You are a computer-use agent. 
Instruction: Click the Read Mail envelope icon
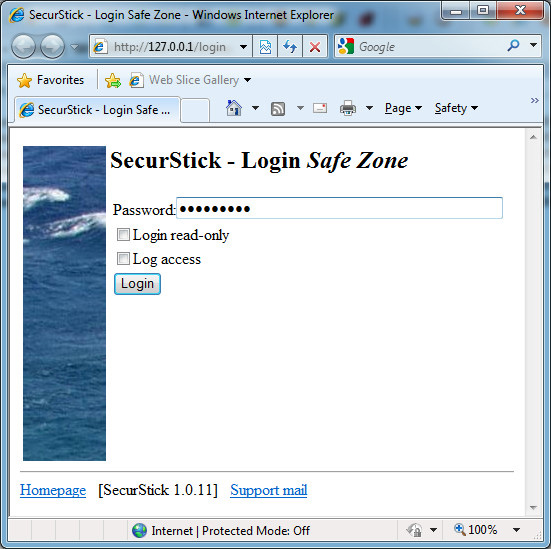click(320, 108)
